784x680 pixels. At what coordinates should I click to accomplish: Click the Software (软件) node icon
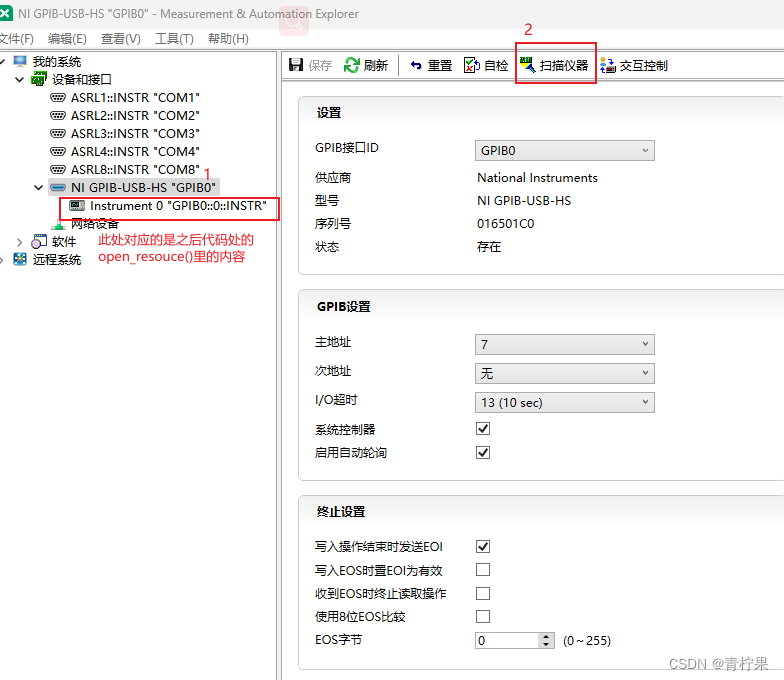pos(39,242)
